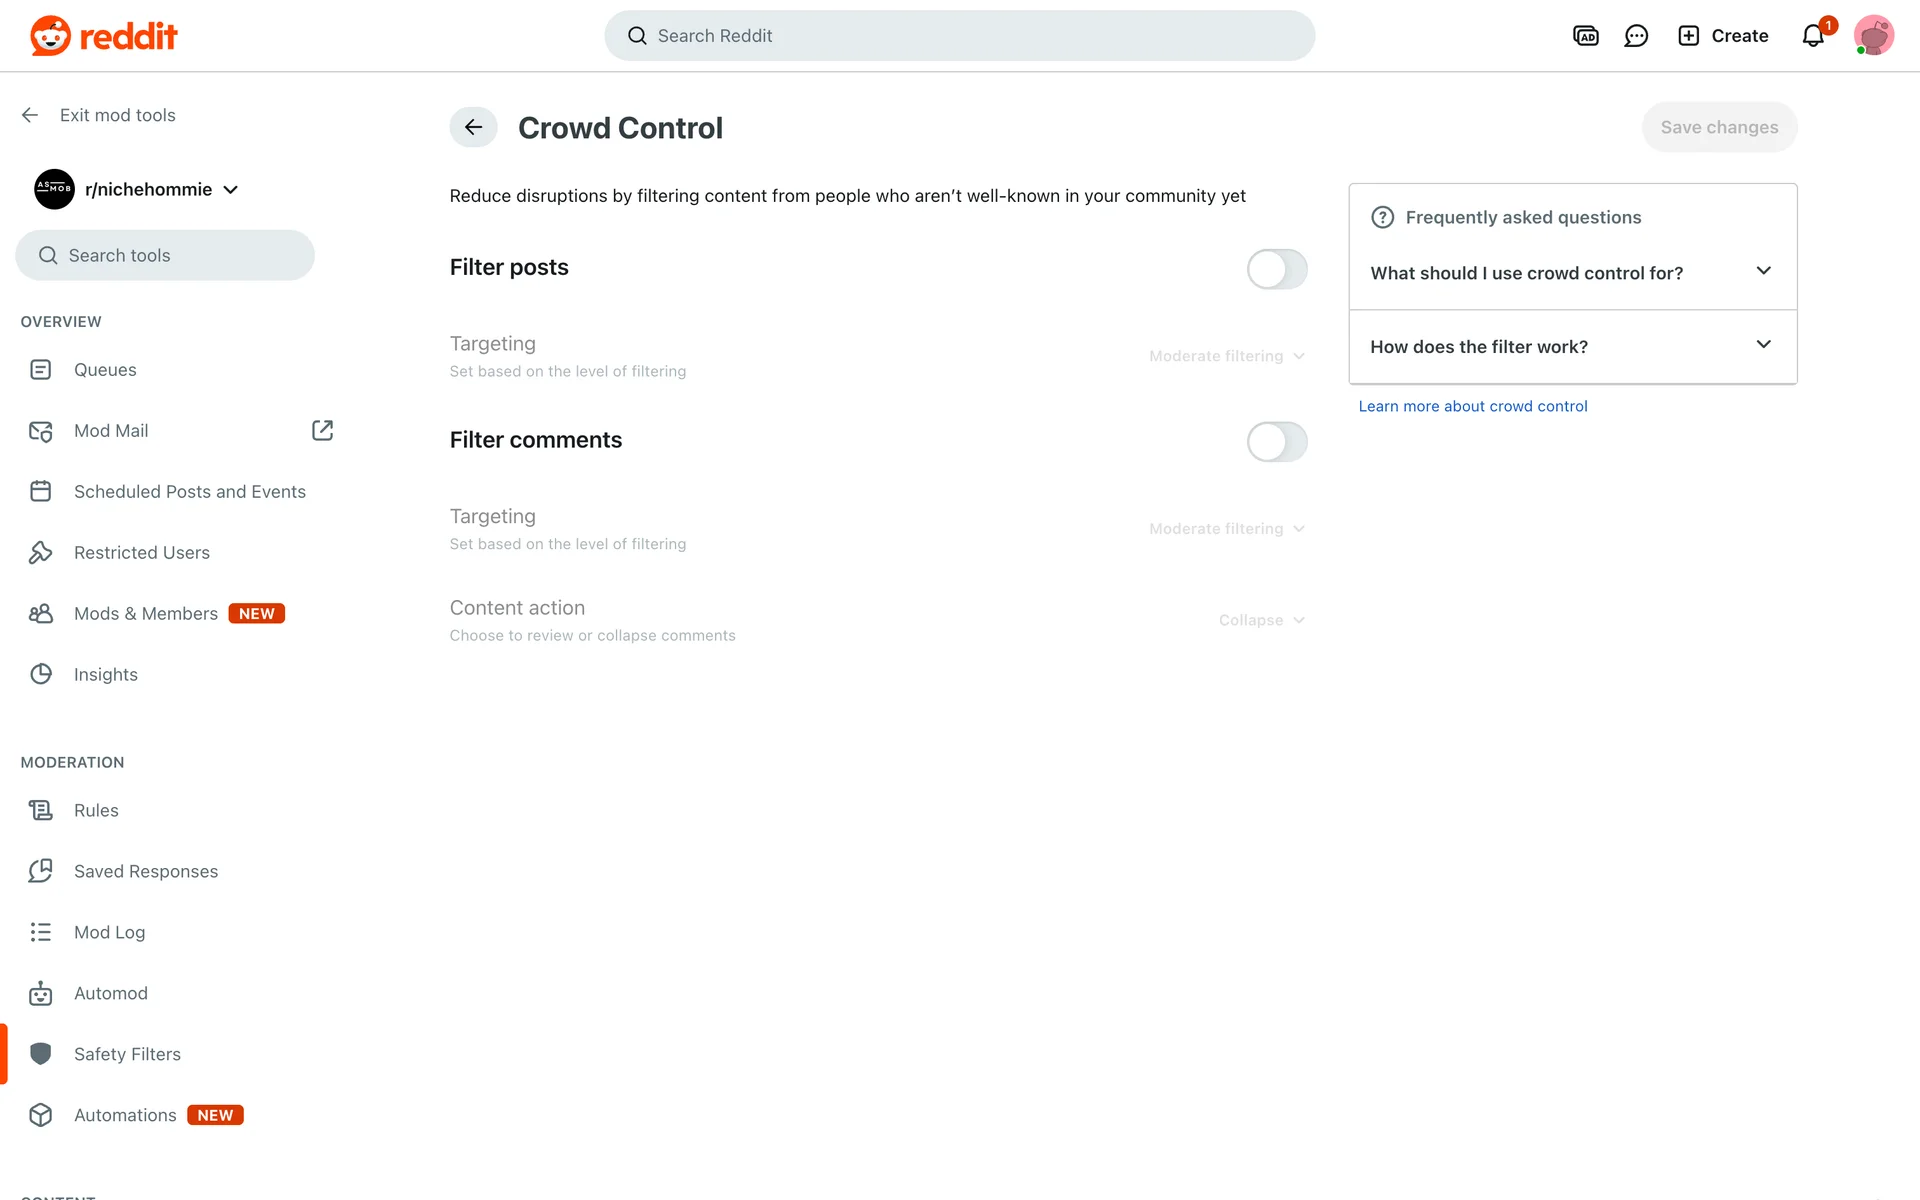This screenshot has height=1200, width=1920.
Task: Click the Search Reddit field
Action: point(960,36)
